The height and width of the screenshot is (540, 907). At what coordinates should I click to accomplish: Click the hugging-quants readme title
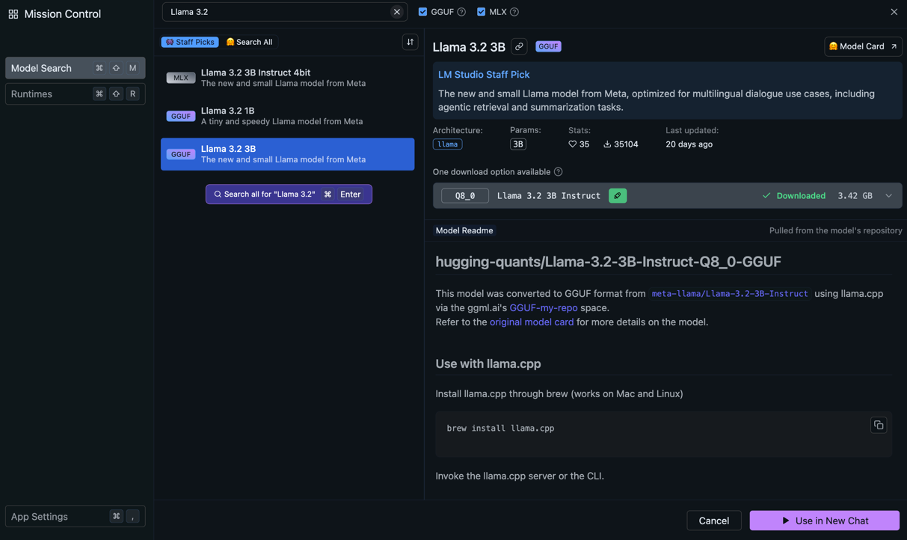[x=608, y=262]
